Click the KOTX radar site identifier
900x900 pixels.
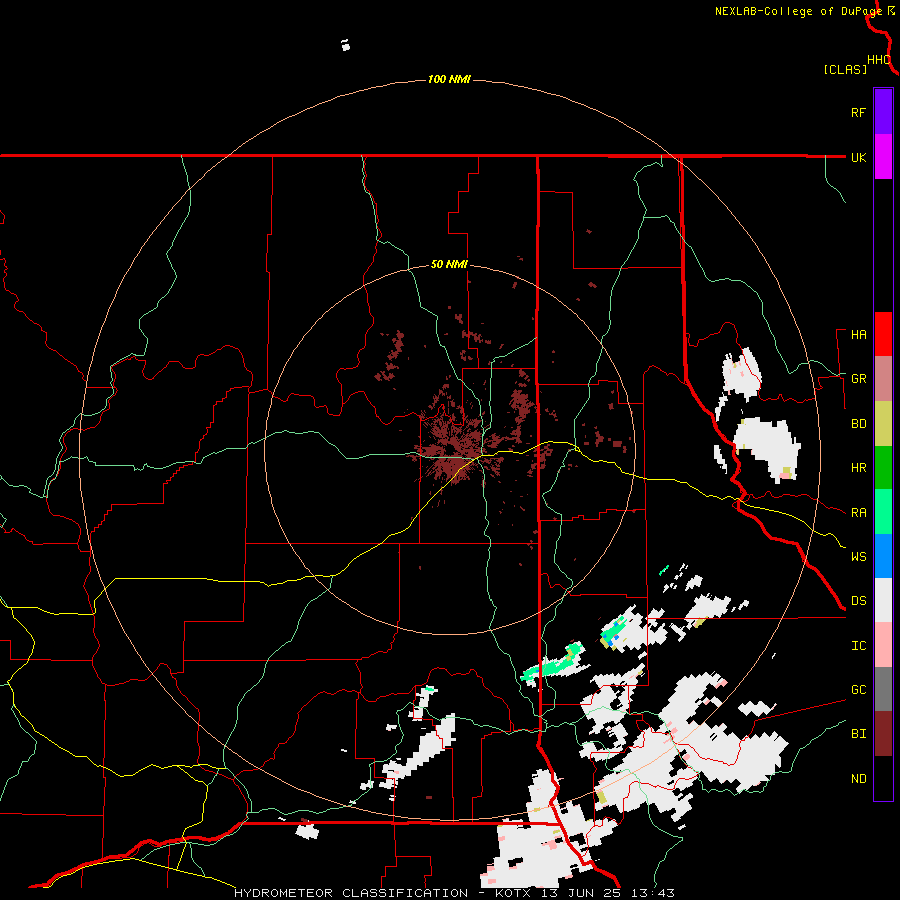point(510,893)
